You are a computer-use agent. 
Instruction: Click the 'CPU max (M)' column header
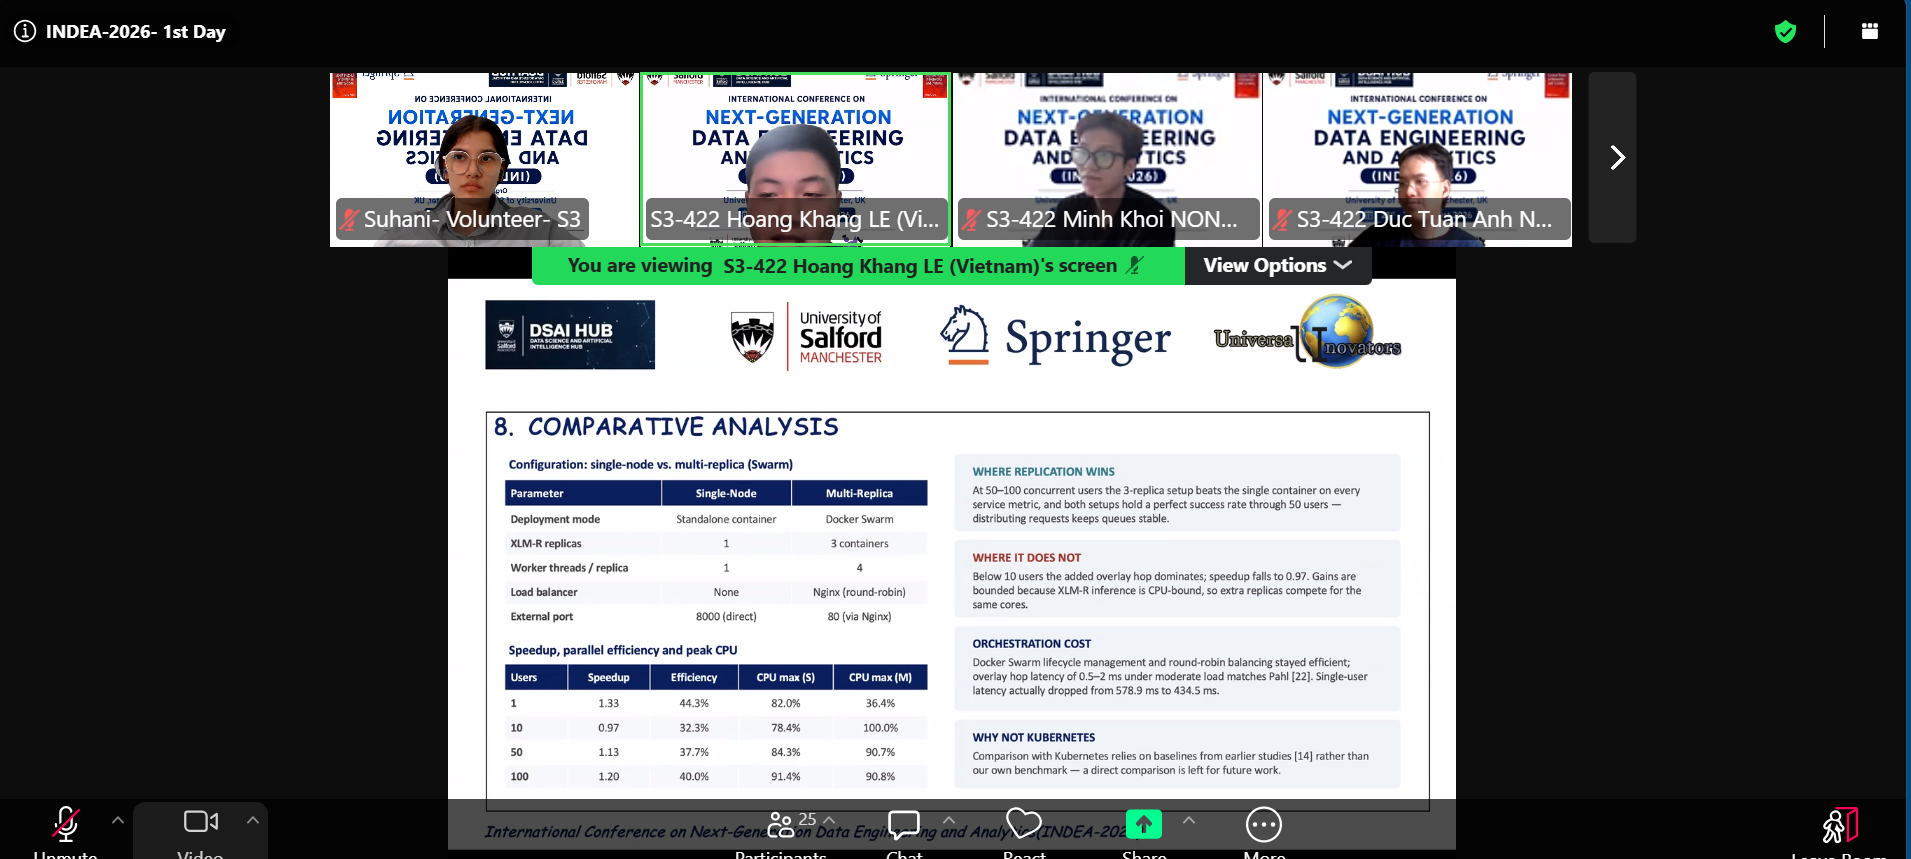coord(880,677)
